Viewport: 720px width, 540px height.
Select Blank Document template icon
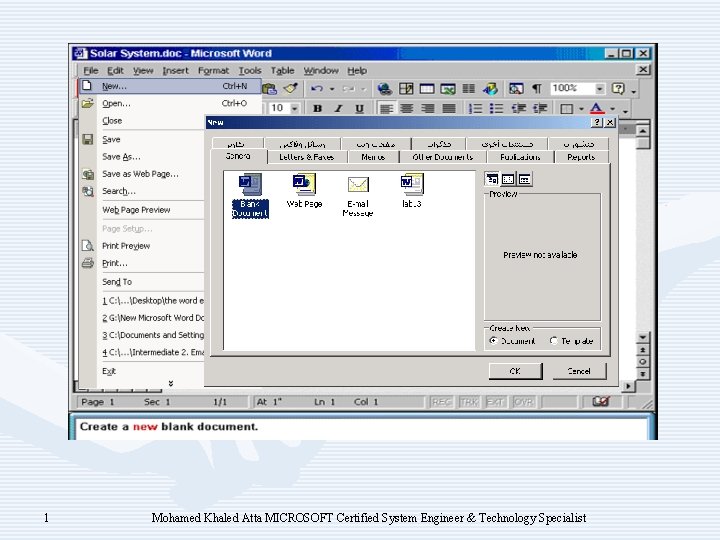coord(250,195)
